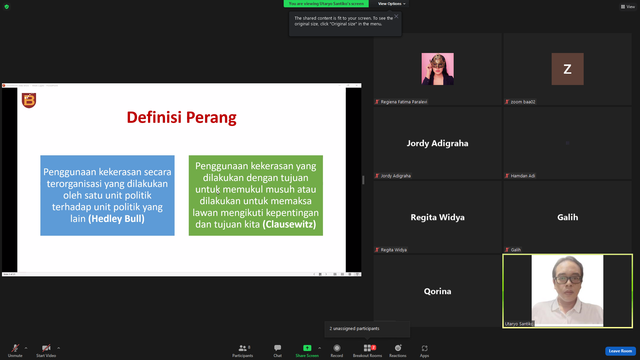This screenshot has height=360, width=640.
Task: Open Breakout Rooms
Action: point(367,350)
